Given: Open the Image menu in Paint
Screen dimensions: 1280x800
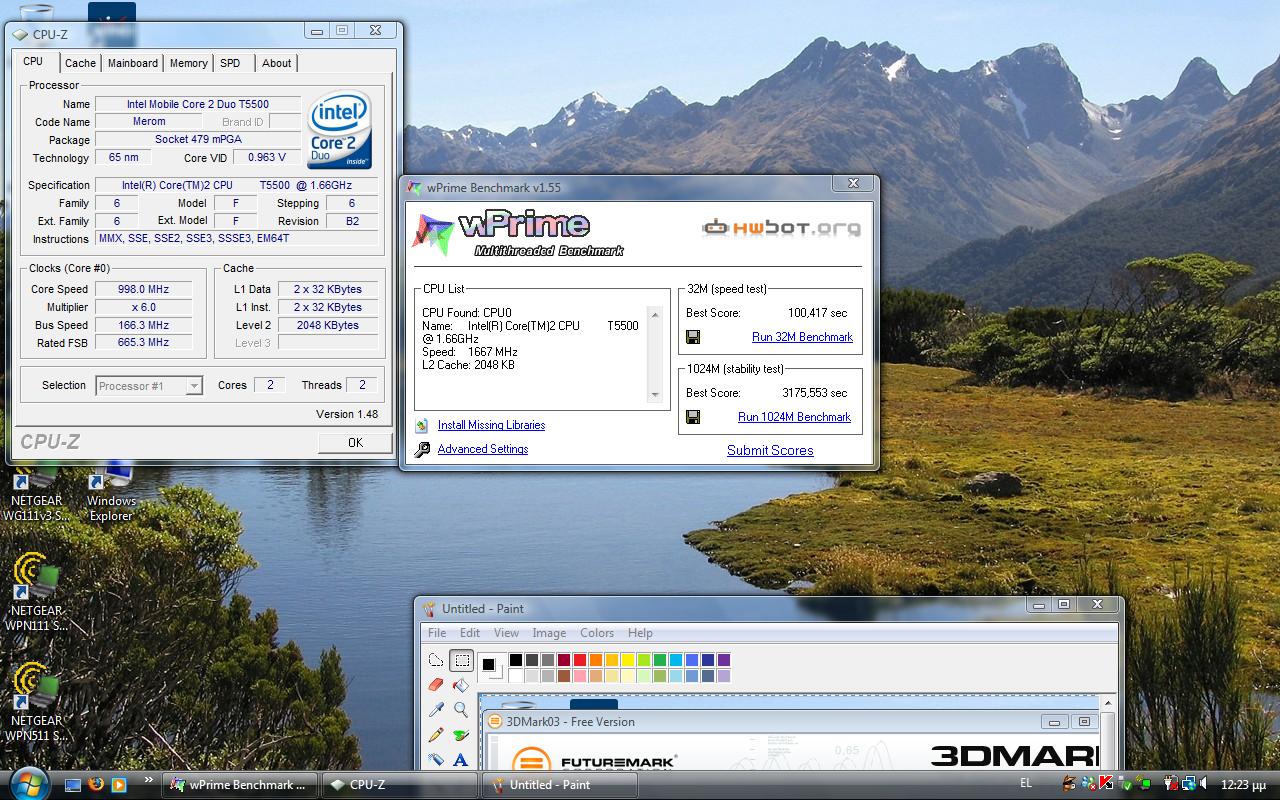Looking at the screenshot, I should pyautogui.click(x=549, y=633).
